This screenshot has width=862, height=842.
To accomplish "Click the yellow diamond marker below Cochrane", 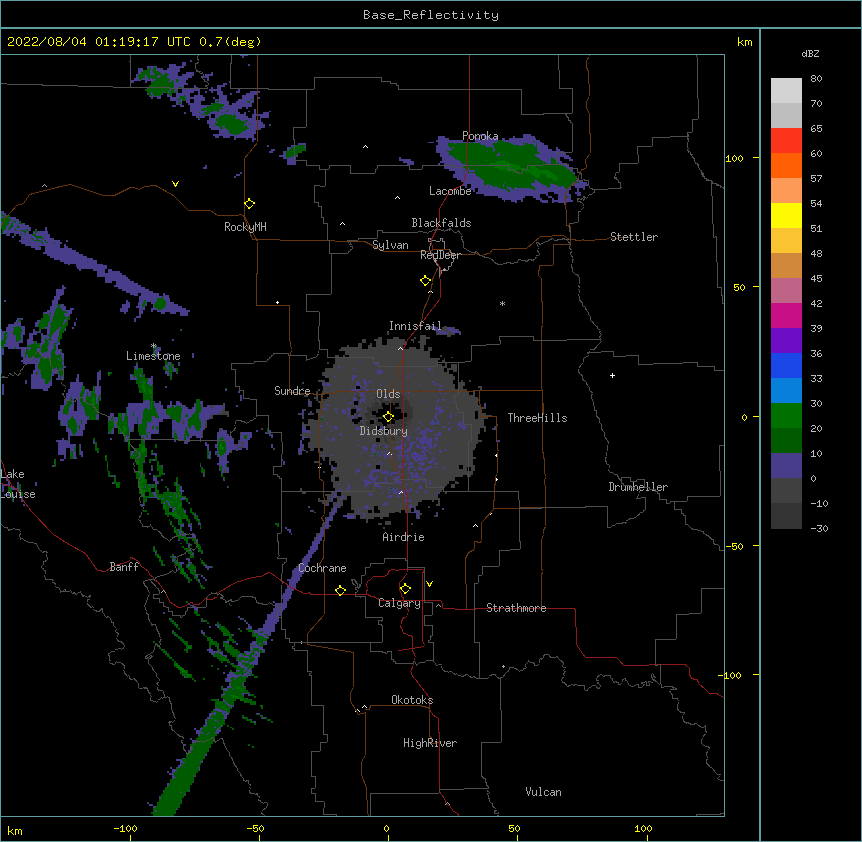I will click(340, 590).
